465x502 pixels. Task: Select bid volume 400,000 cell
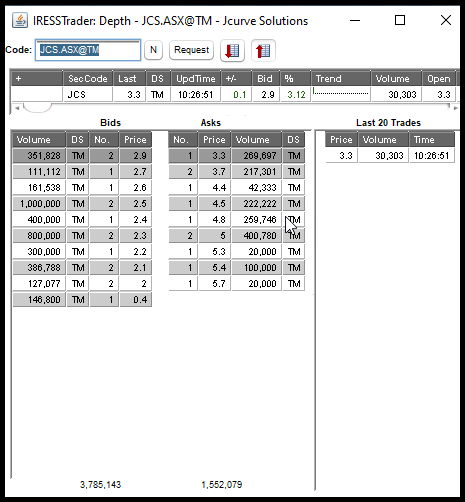[x=39, y=220]
